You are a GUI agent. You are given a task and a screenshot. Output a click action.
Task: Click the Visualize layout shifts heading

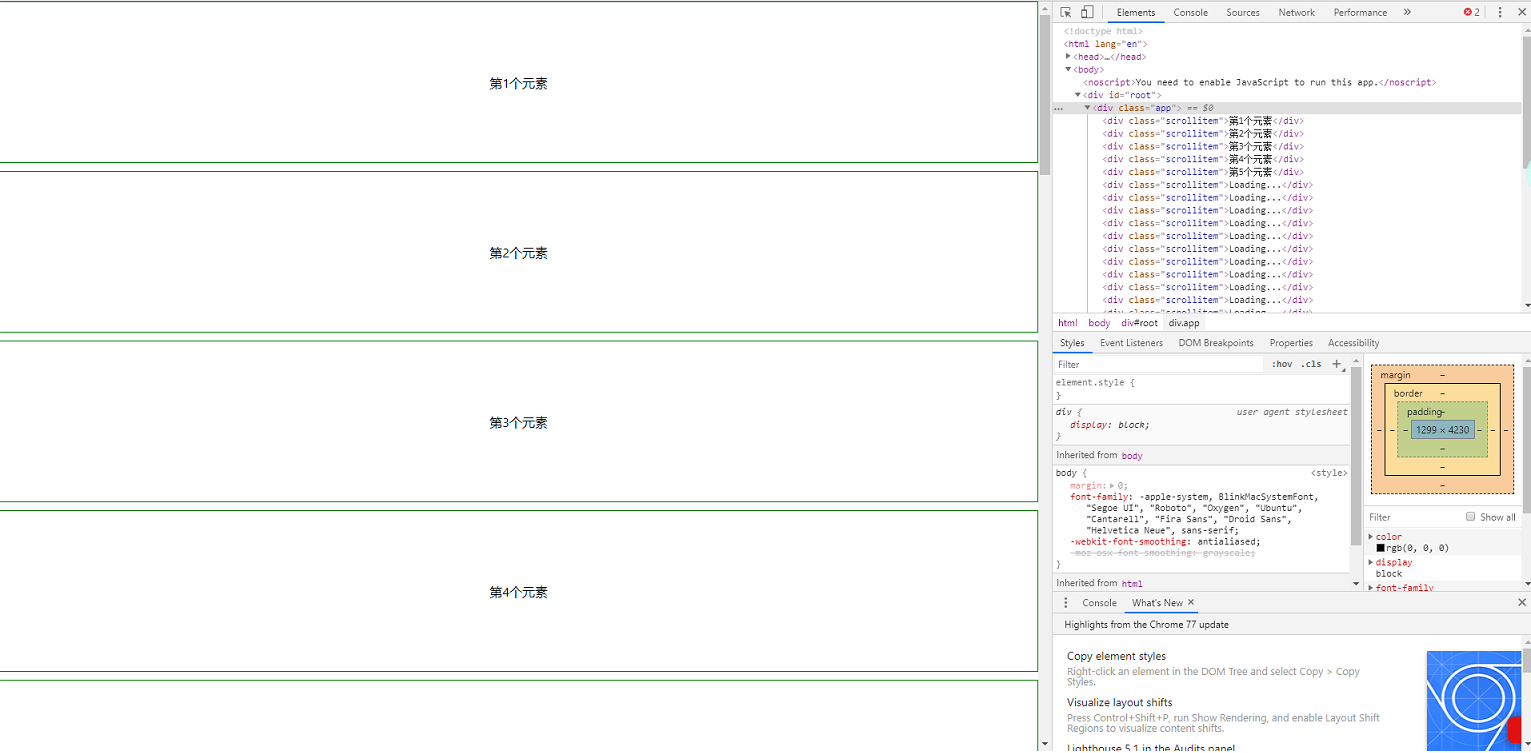tap(1119, 702)
